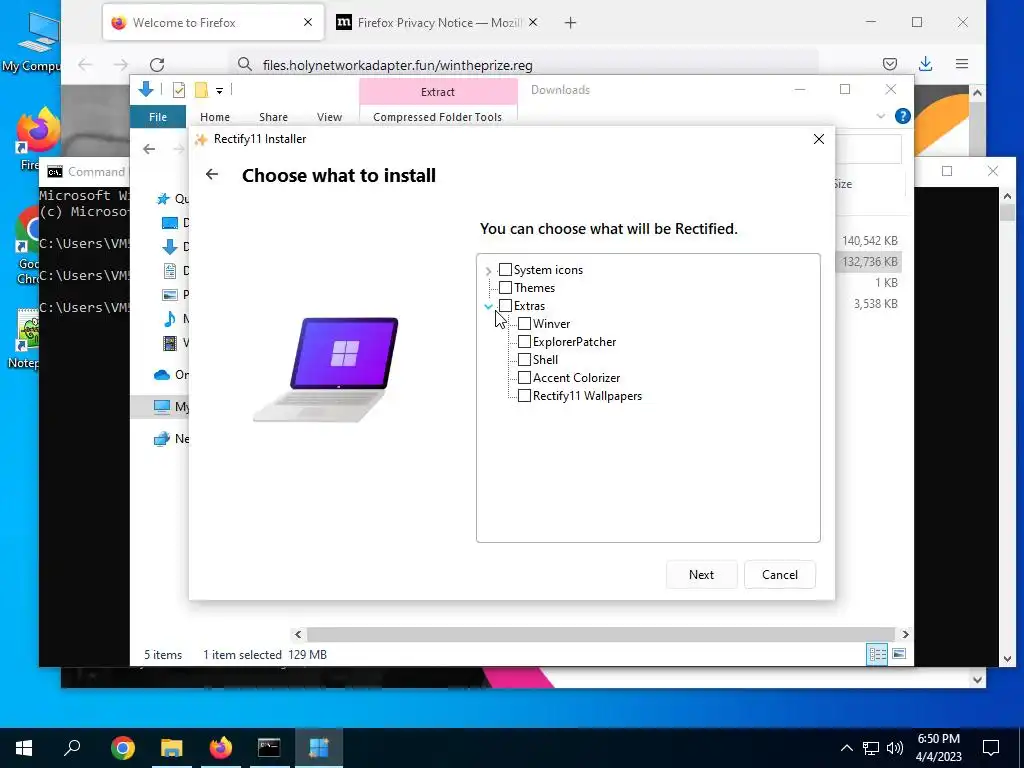This screenshot has height=768, width=1024.
Task: Enable the Winver checkbox
Action: (524, 324)
